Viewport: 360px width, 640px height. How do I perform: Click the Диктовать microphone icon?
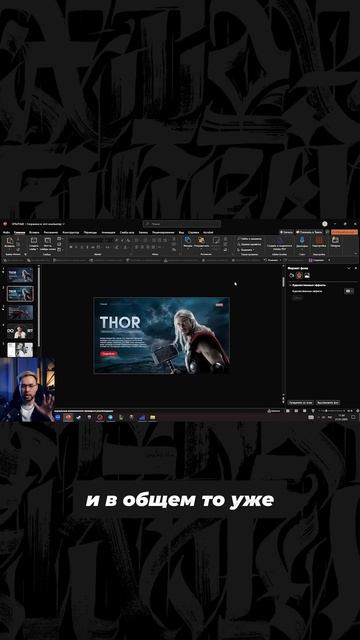coord(302,240)
